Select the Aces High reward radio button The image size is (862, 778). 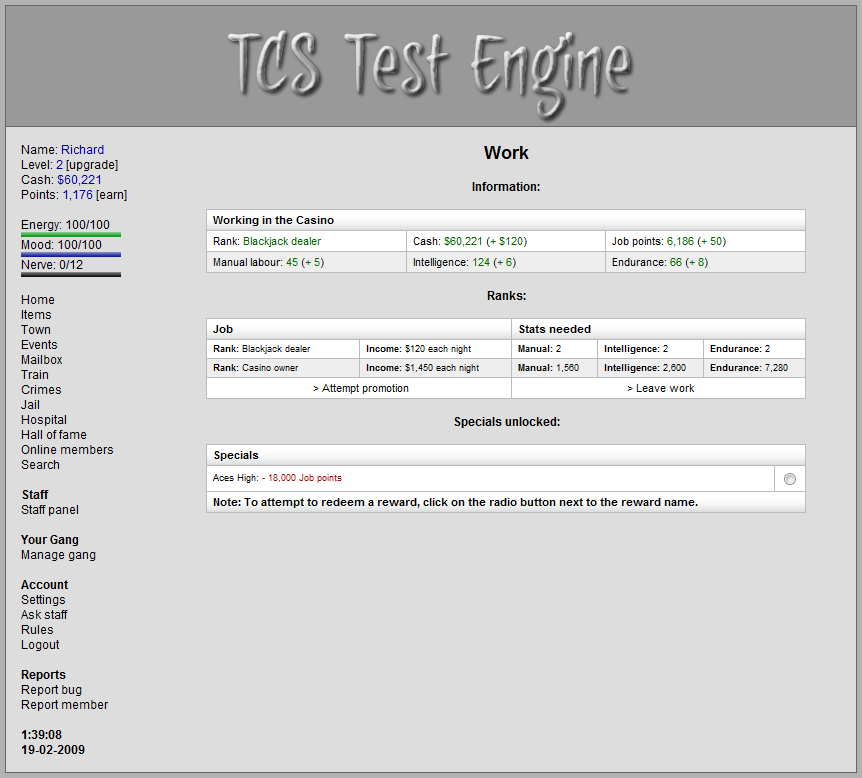(x=790, y=479)
